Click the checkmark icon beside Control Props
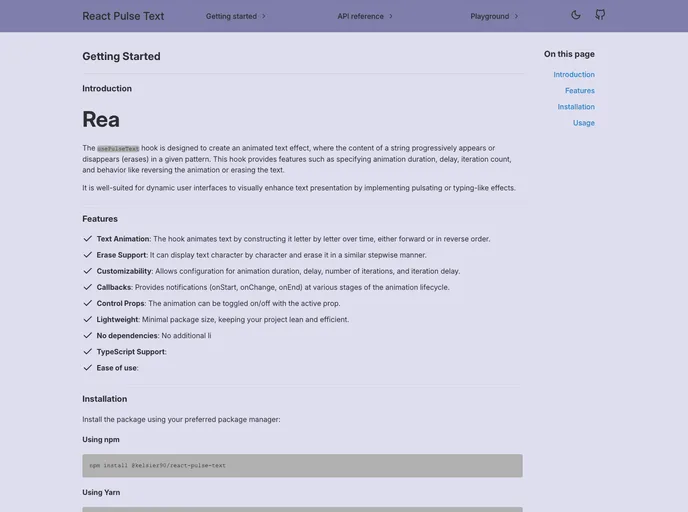Screen dimensions: 688x512 (x=87, y=303)
